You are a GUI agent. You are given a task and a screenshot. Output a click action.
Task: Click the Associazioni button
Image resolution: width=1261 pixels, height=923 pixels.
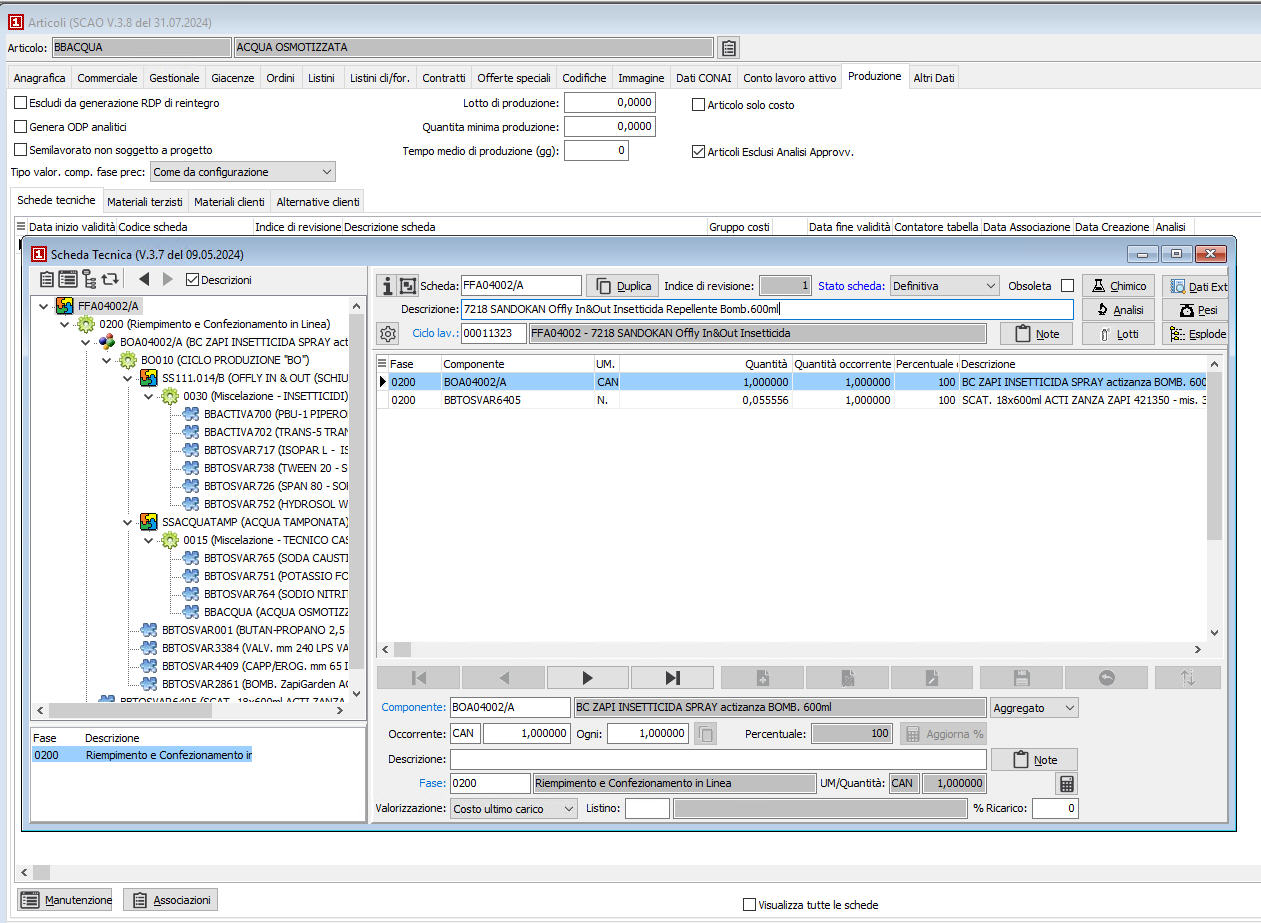pyautogui.click(x=170, y=900)
